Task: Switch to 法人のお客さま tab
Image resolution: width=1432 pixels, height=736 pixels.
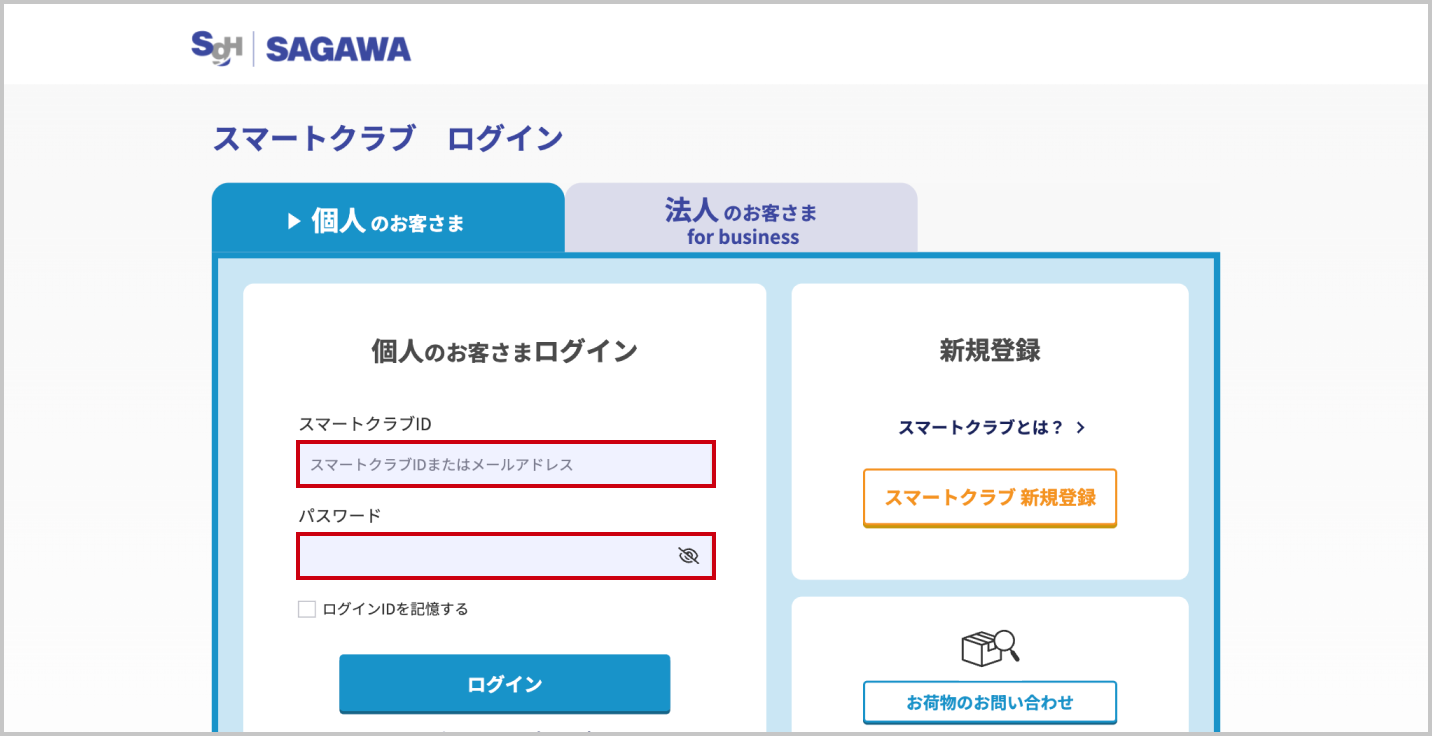Action: [x=741, y=218]
